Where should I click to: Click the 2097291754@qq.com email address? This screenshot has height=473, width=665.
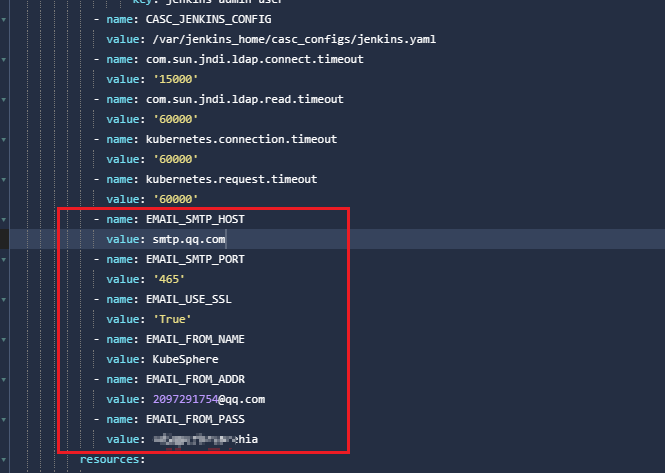pos(208,399)
